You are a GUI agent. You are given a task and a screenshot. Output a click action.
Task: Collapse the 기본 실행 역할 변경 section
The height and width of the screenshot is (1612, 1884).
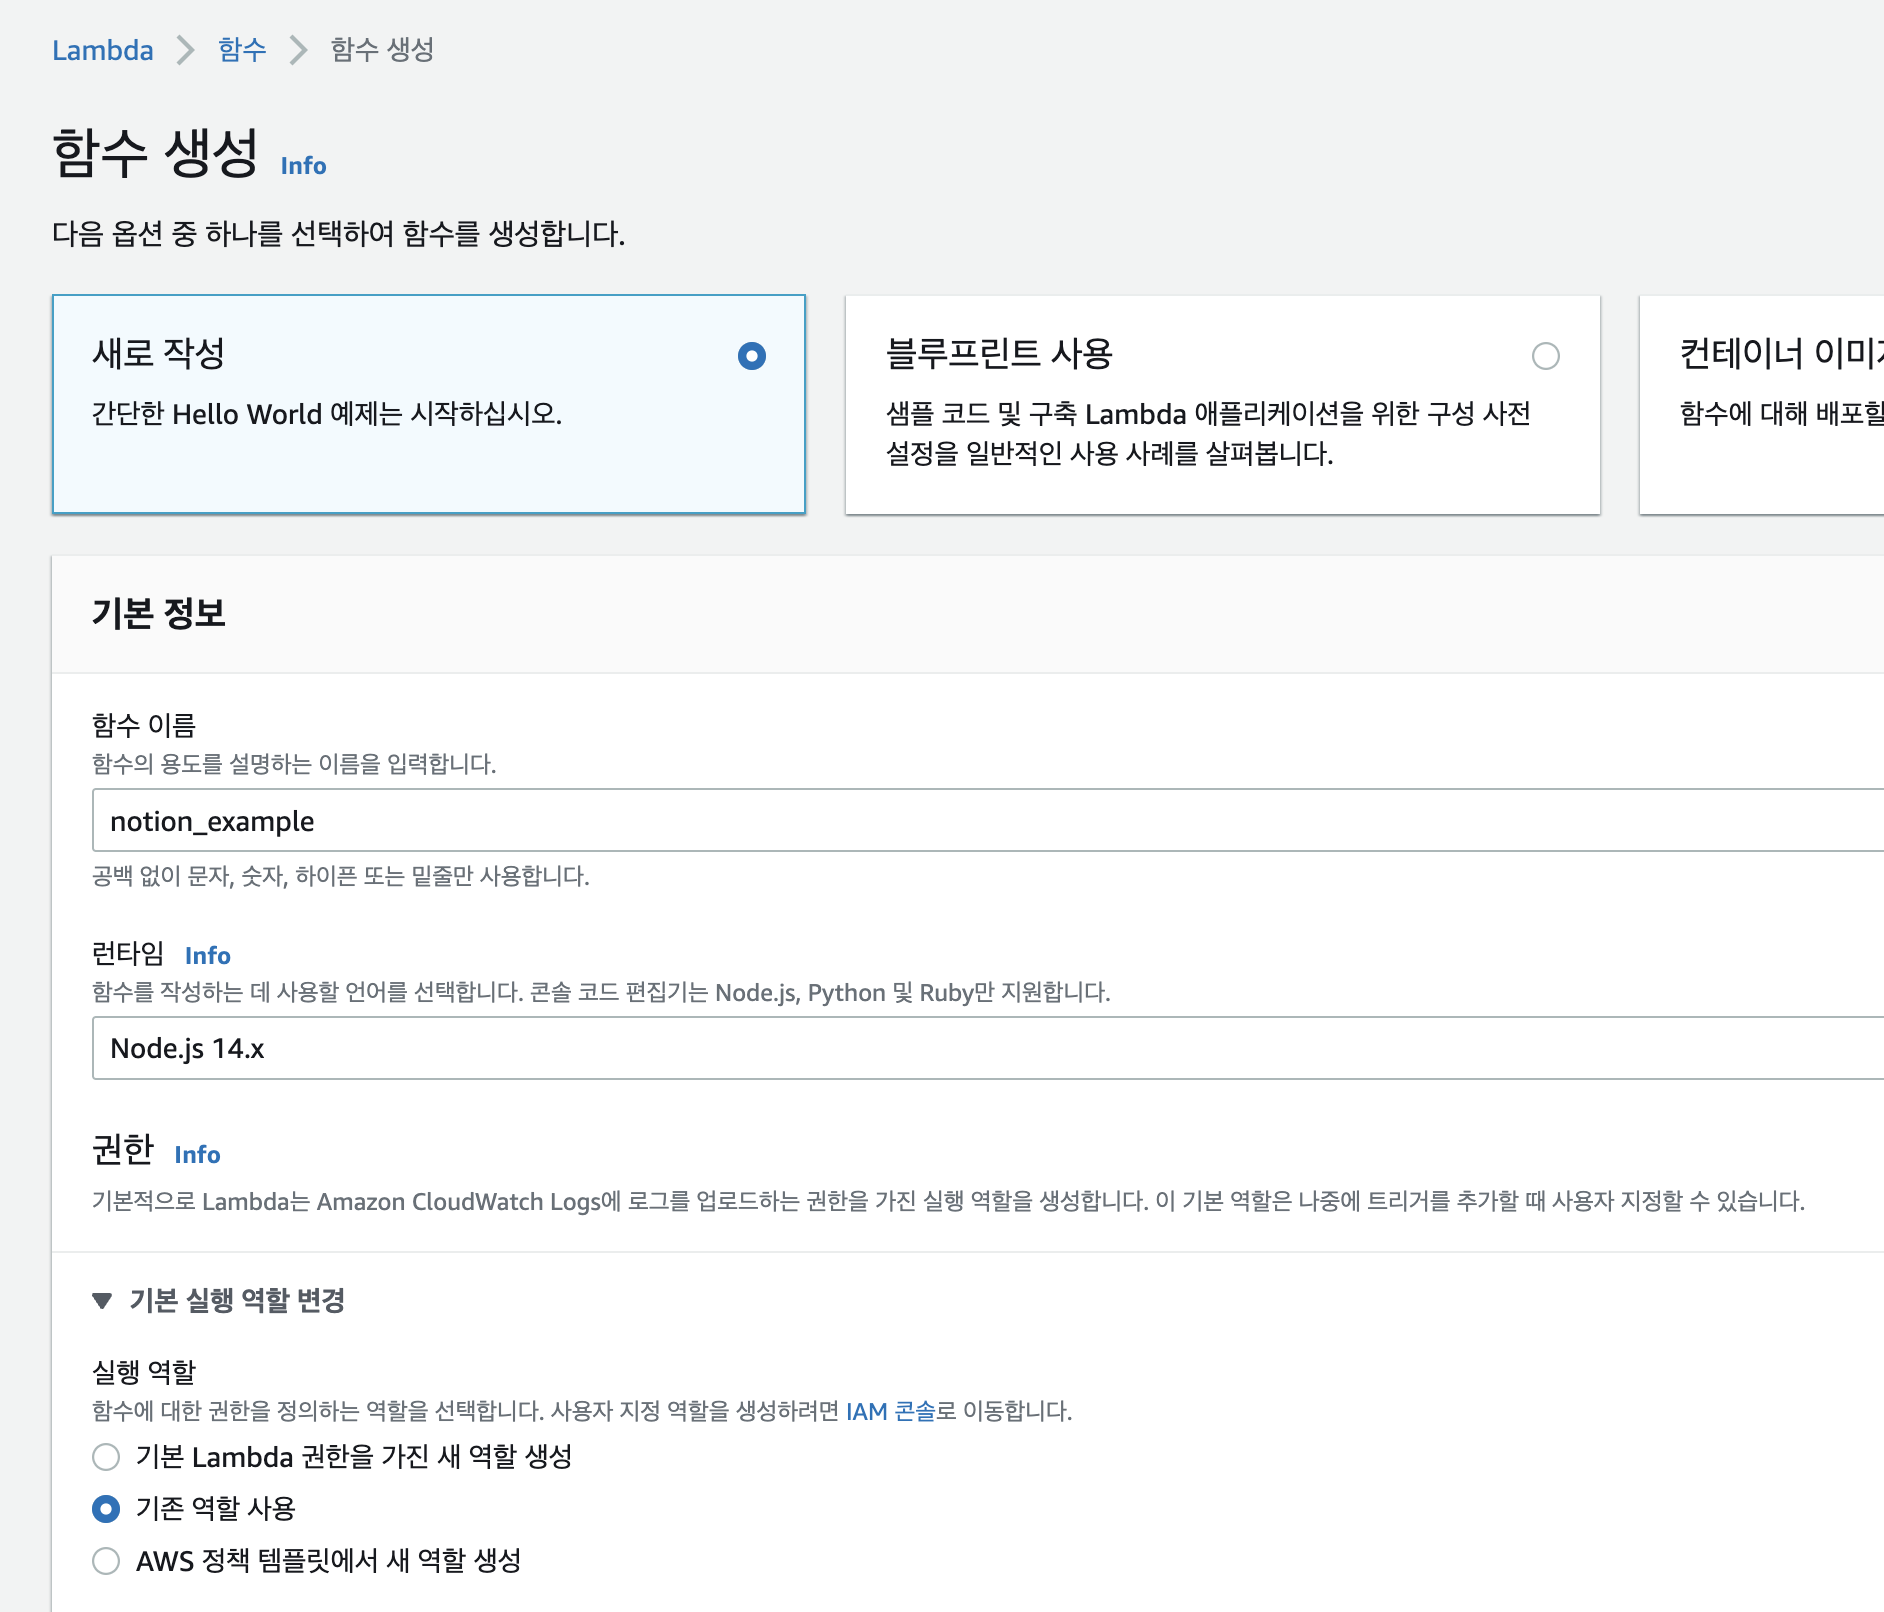tap(218, 1300)
